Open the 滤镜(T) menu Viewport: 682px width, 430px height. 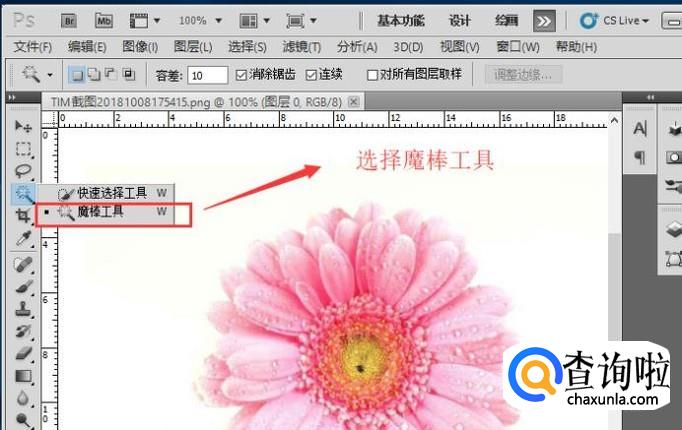pos(301,47)
